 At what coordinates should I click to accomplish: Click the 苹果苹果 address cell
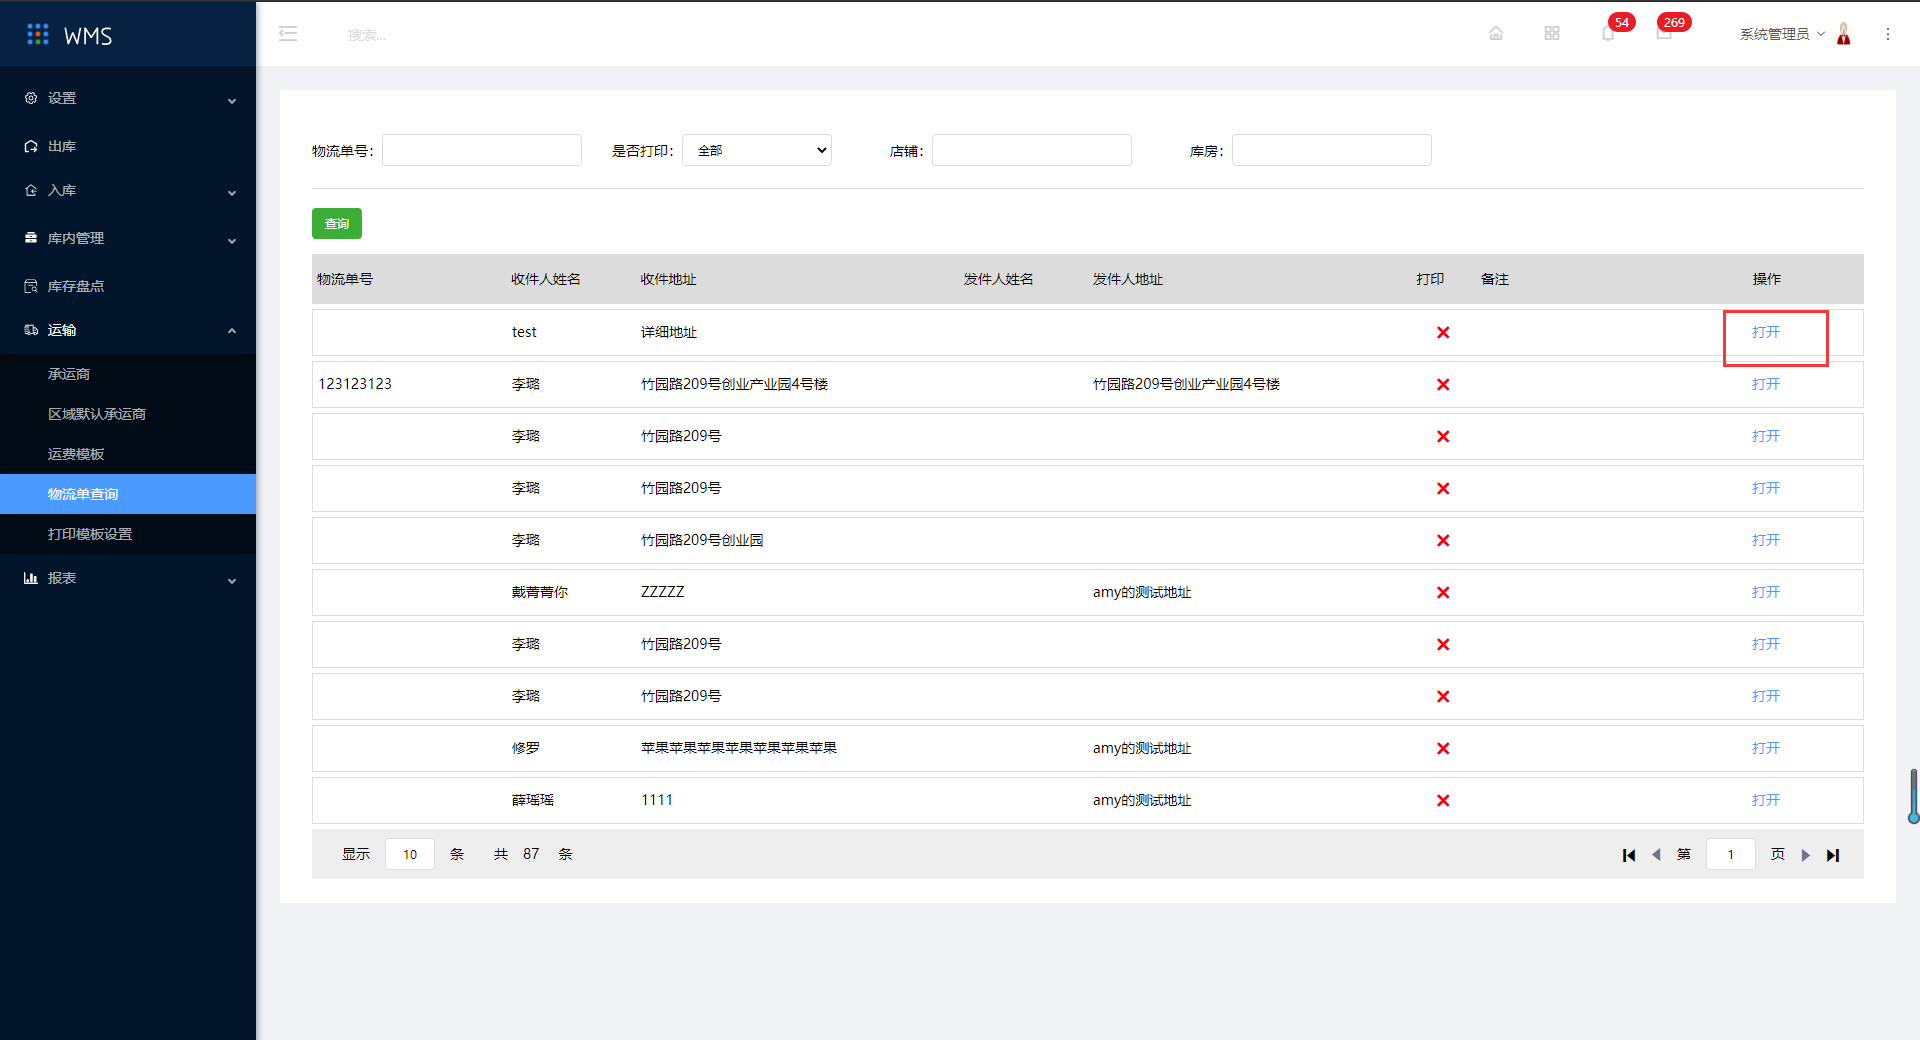[x=739, y=748]
